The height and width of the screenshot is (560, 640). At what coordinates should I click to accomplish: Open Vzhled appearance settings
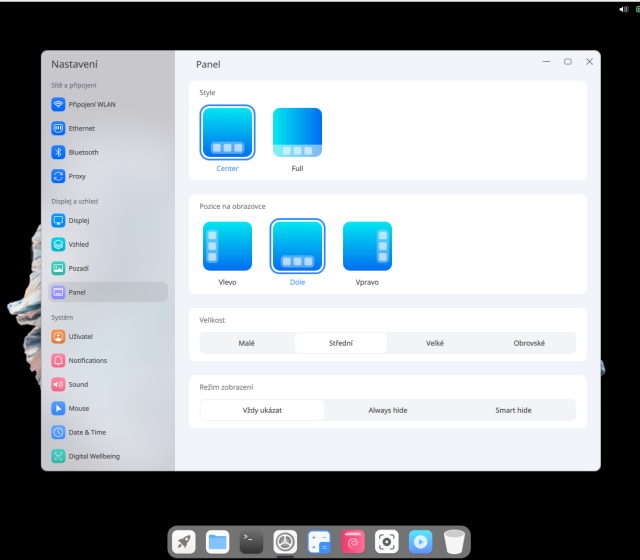(x=78, y=244)
